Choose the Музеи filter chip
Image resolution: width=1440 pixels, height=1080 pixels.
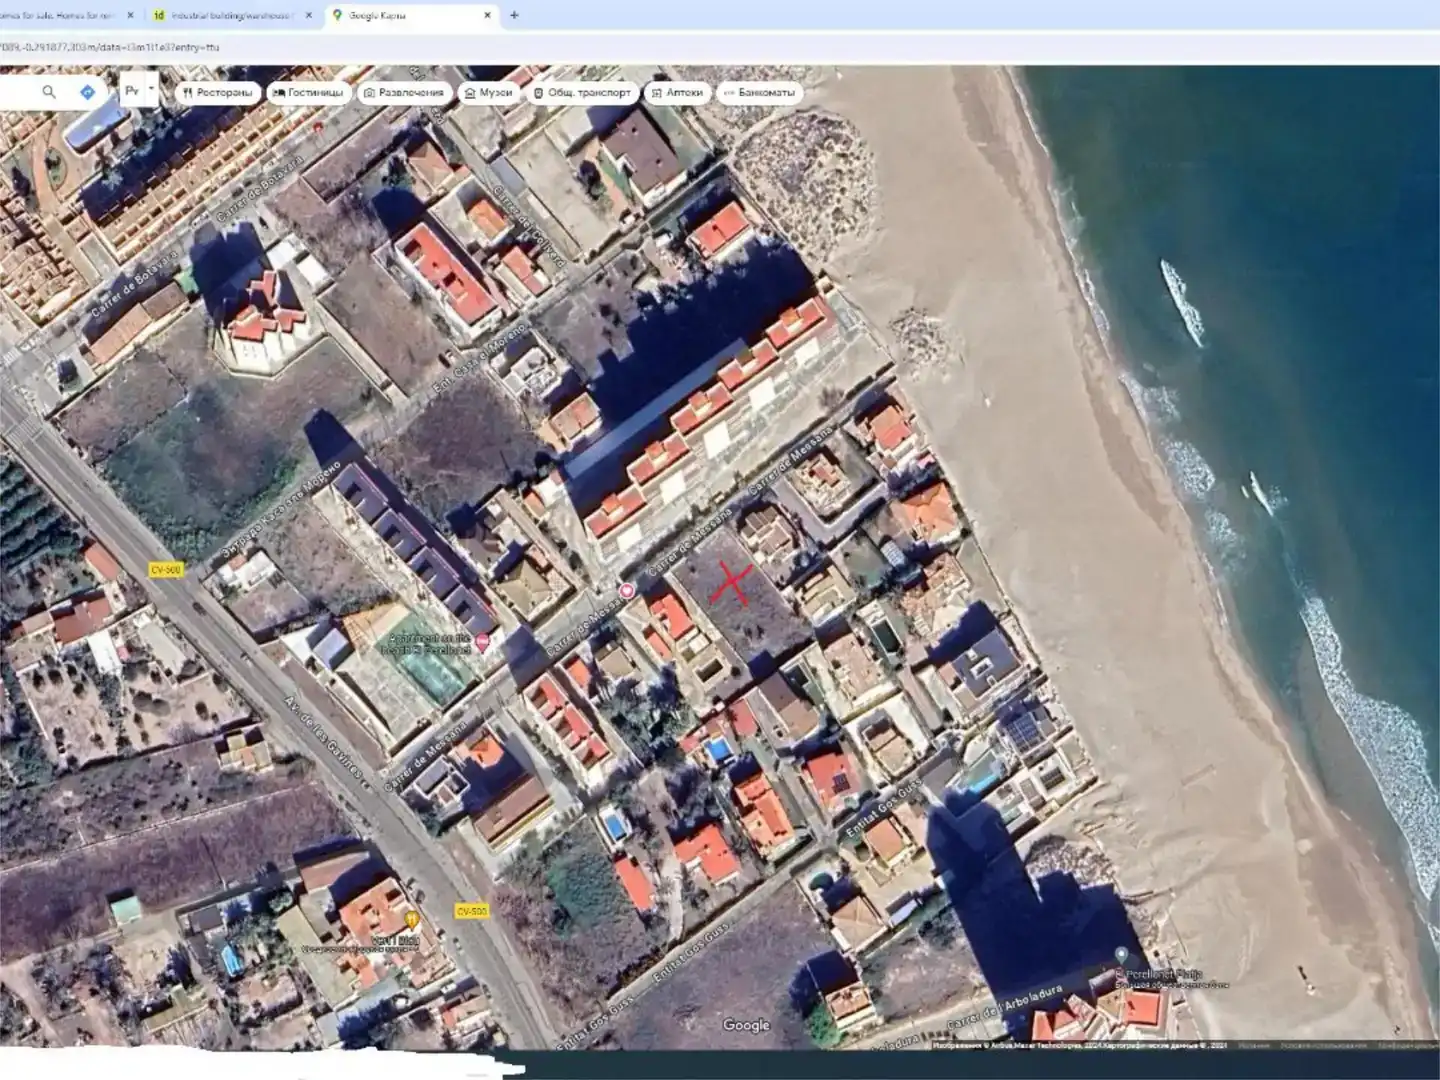coord(489,92)
